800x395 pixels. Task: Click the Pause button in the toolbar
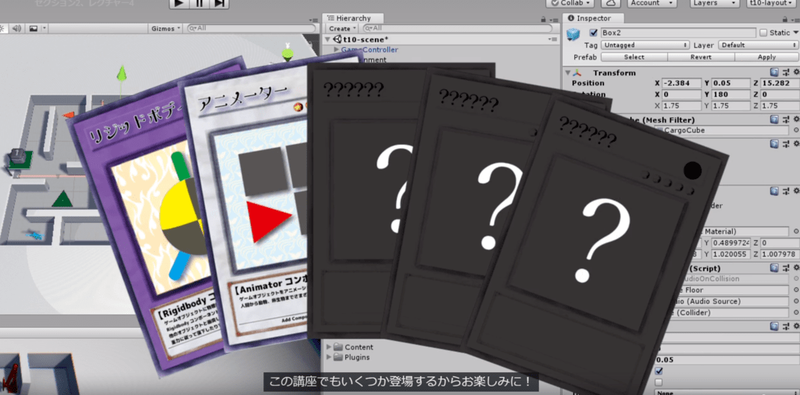tap(199, 3)
